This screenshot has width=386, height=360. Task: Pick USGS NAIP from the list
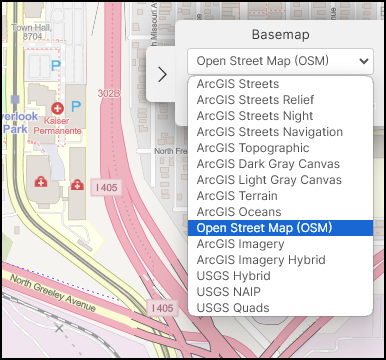click(280, 292)
